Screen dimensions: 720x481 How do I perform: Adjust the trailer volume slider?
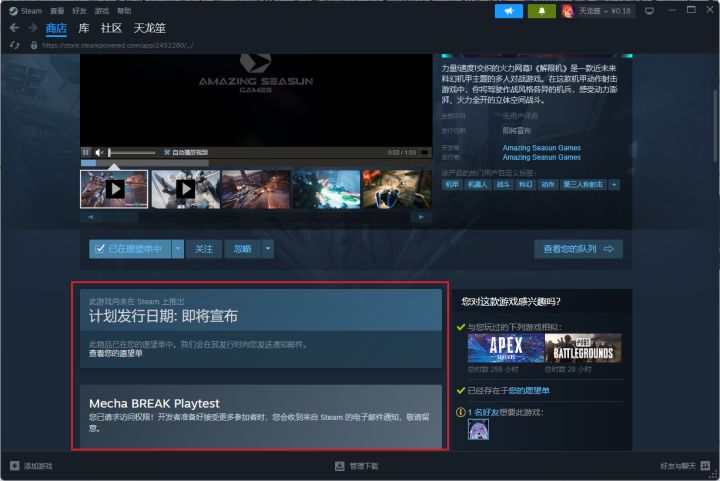[x=132, y=152]
